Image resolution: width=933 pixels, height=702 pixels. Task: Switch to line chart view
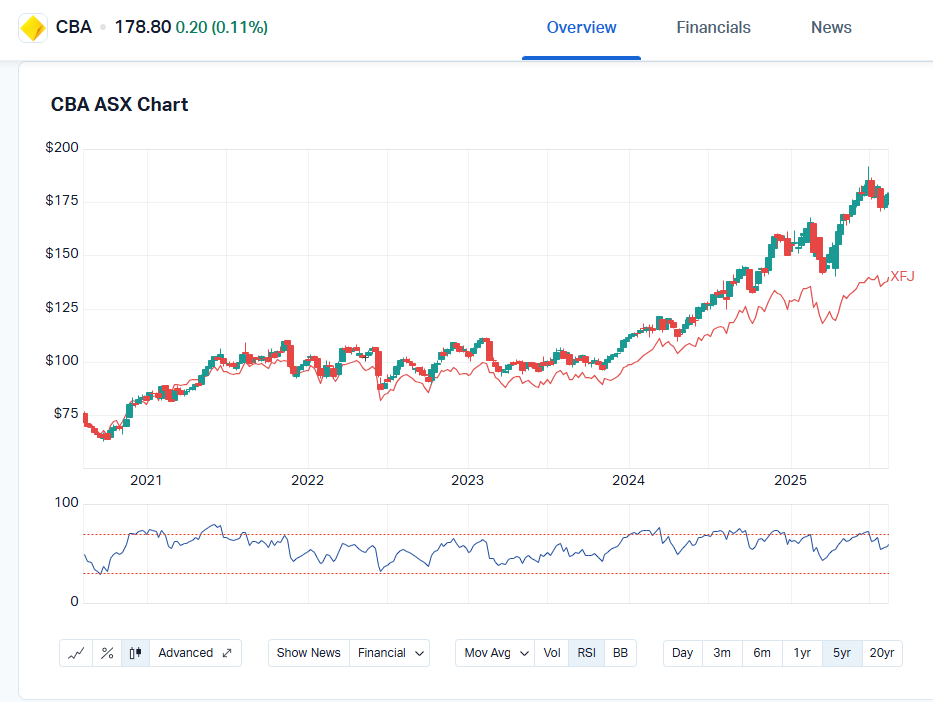pos(76,653)
